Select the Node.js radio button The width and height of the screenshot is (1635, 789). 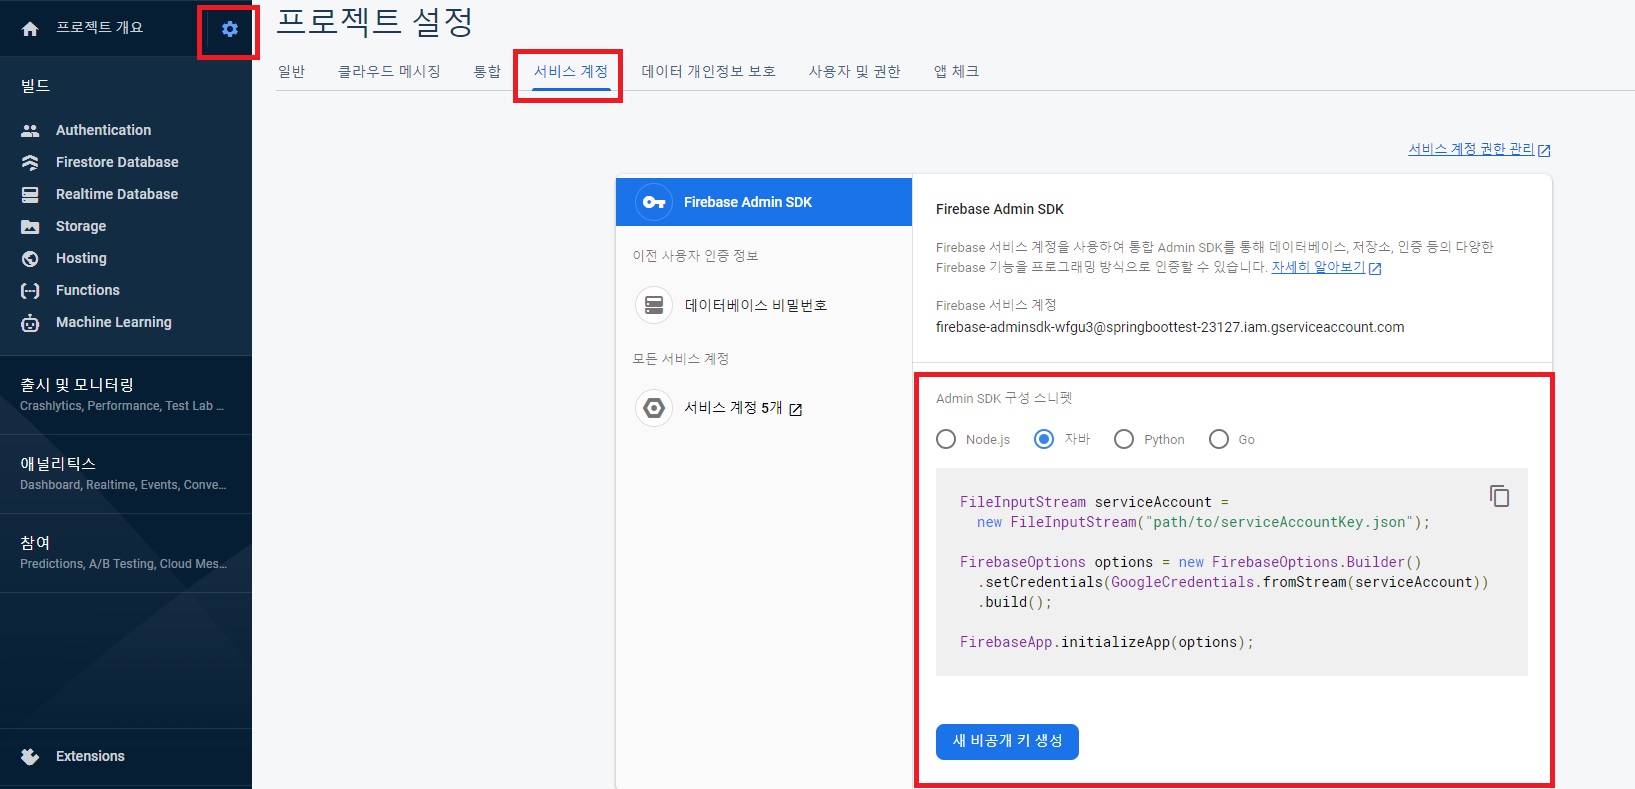pyautogui.click(x=946, y=439)
